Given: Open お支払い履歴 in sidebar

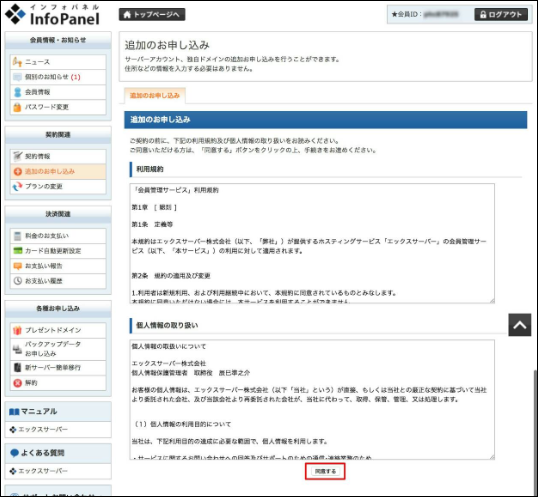Looking at the screenshot, I should pos(58,281).
